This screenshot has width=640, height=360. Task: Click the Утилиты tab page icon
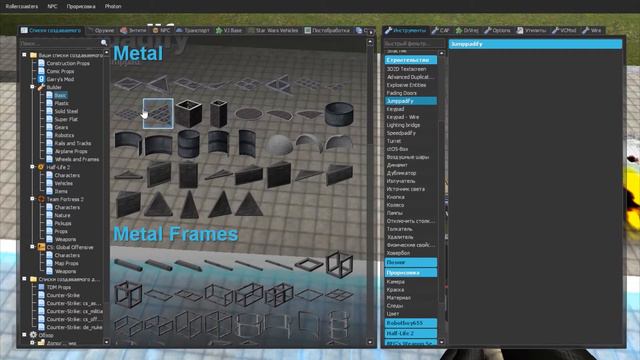(520, 30)
